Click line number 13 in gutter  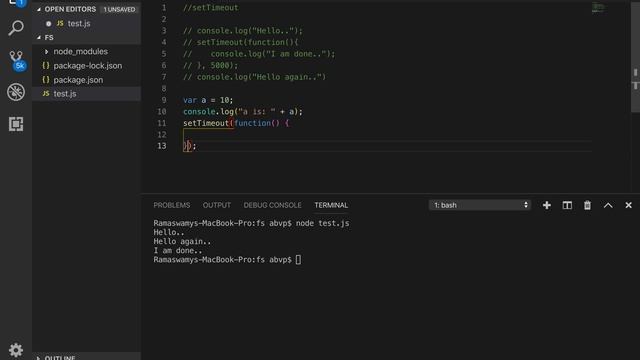click(162, 146)
